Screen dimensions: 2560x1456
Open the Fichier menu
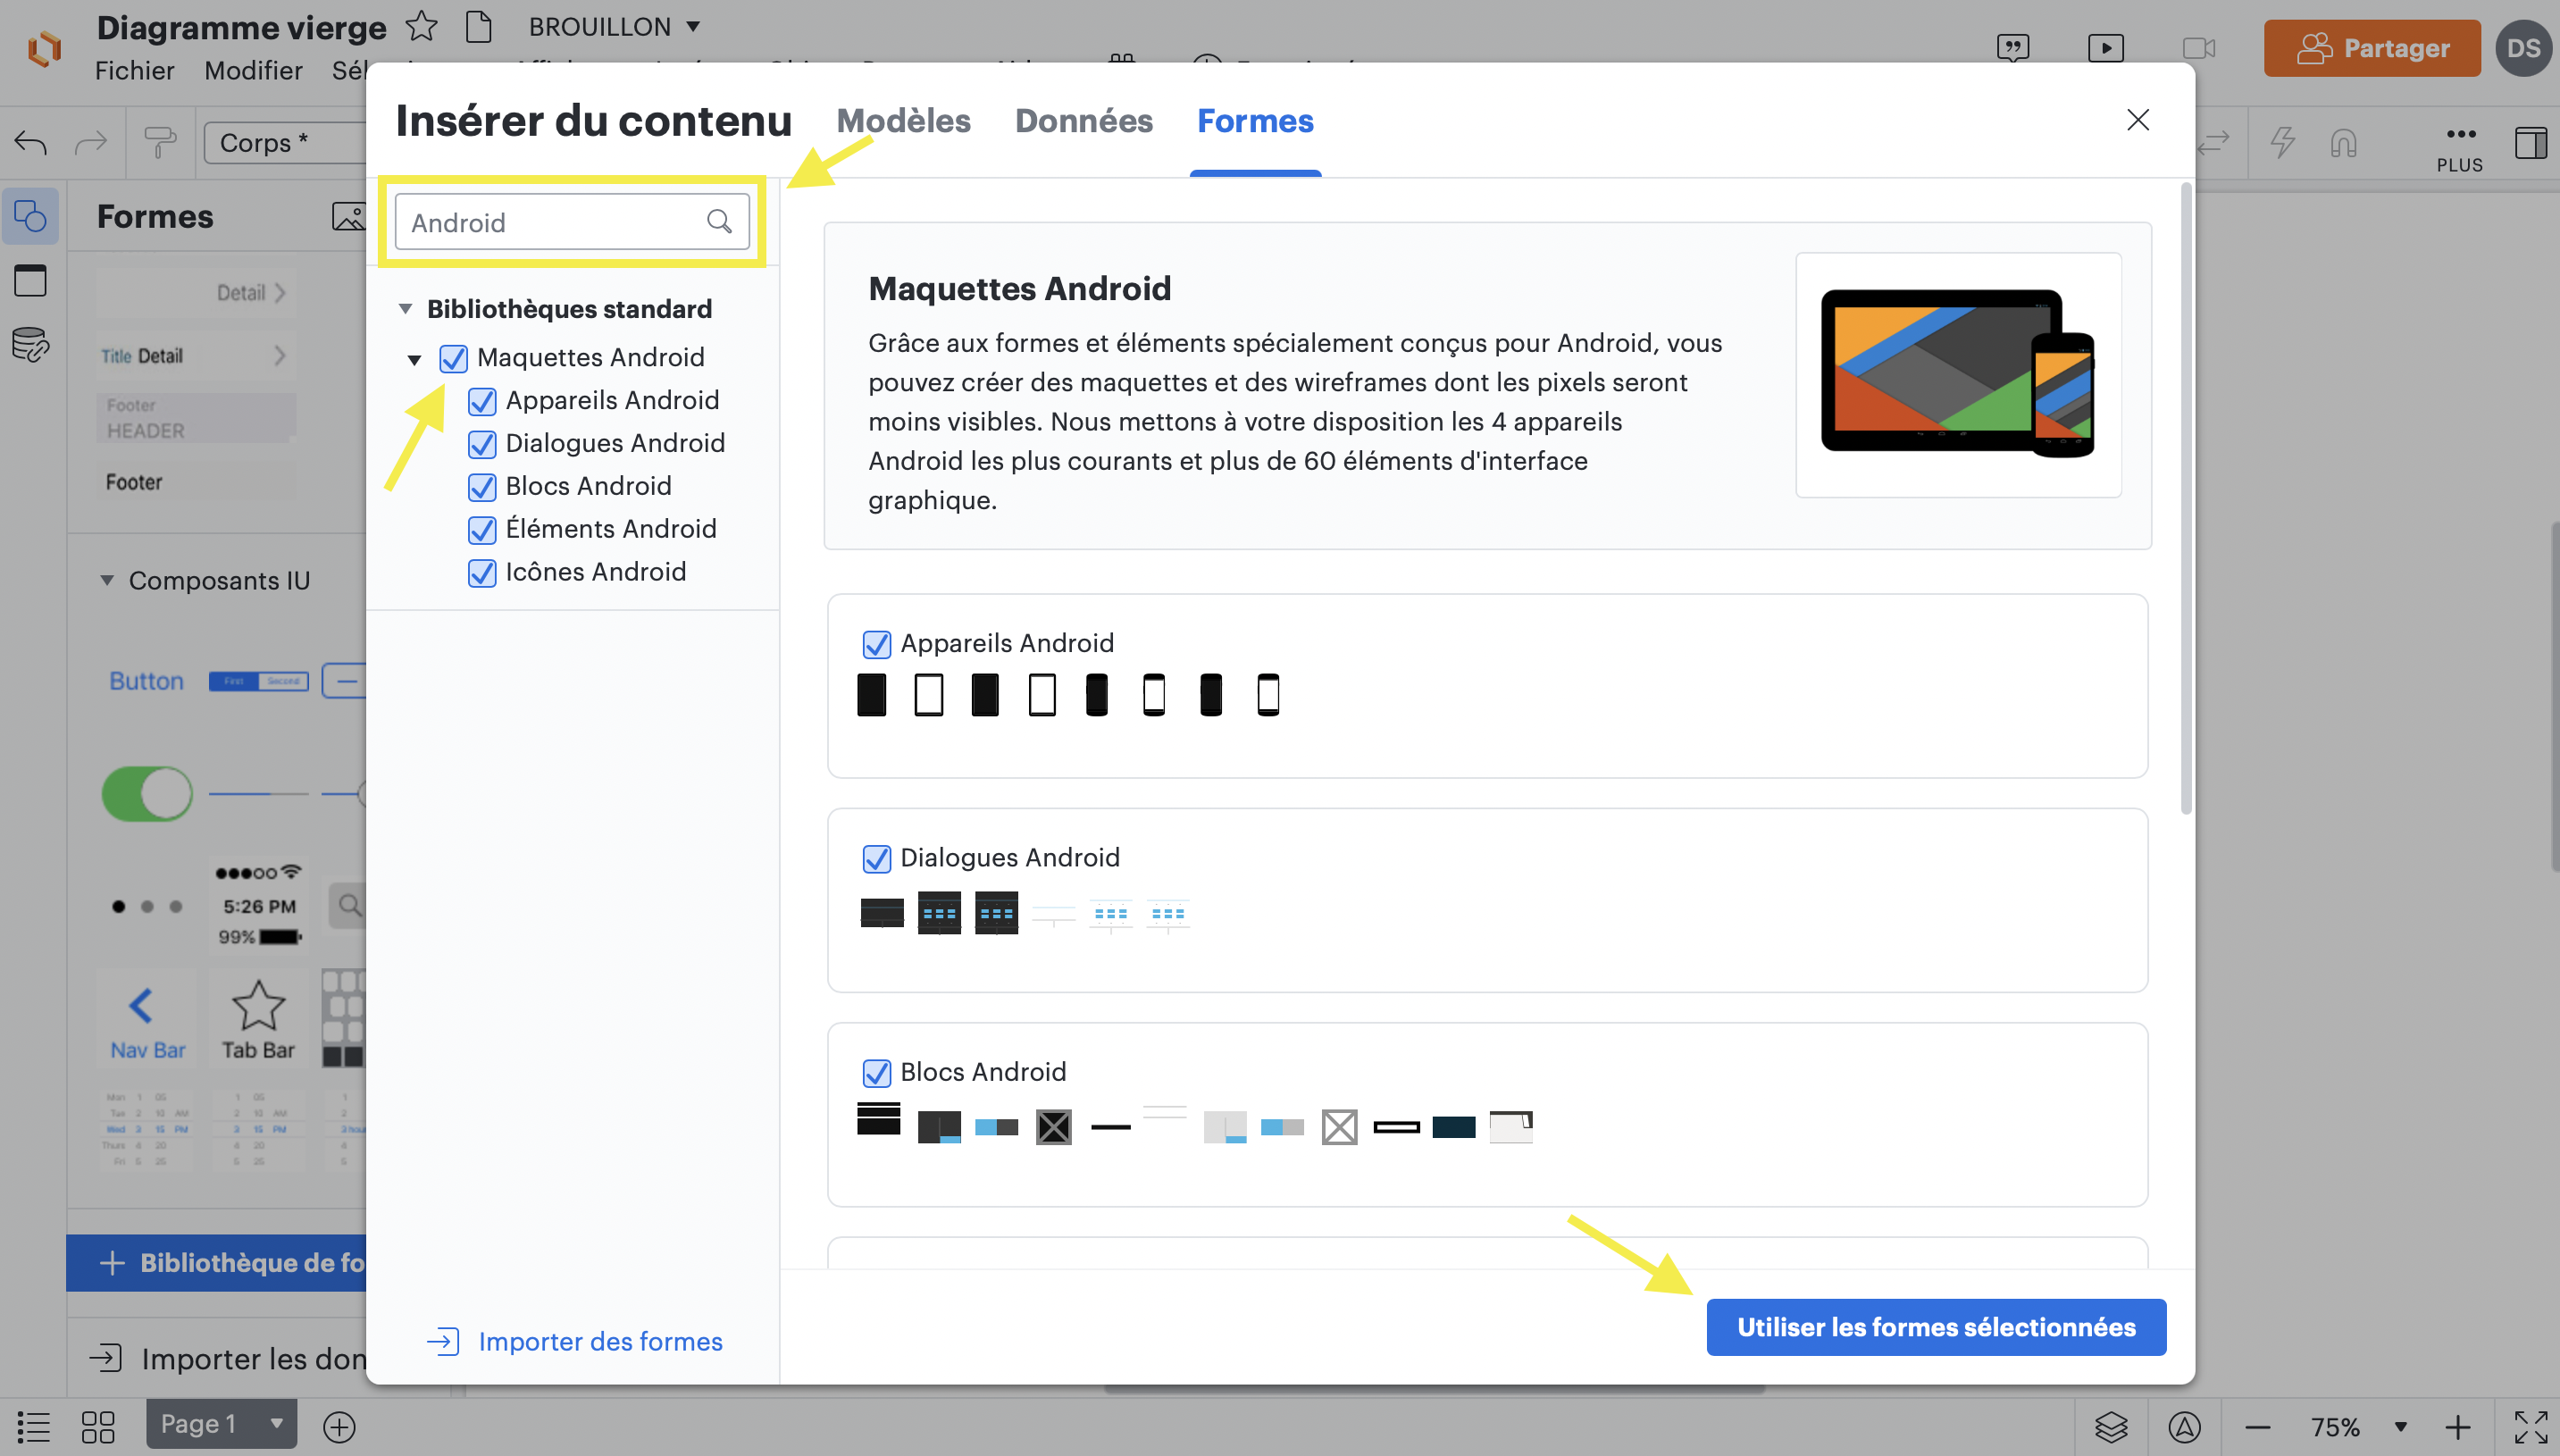point(134,71)
